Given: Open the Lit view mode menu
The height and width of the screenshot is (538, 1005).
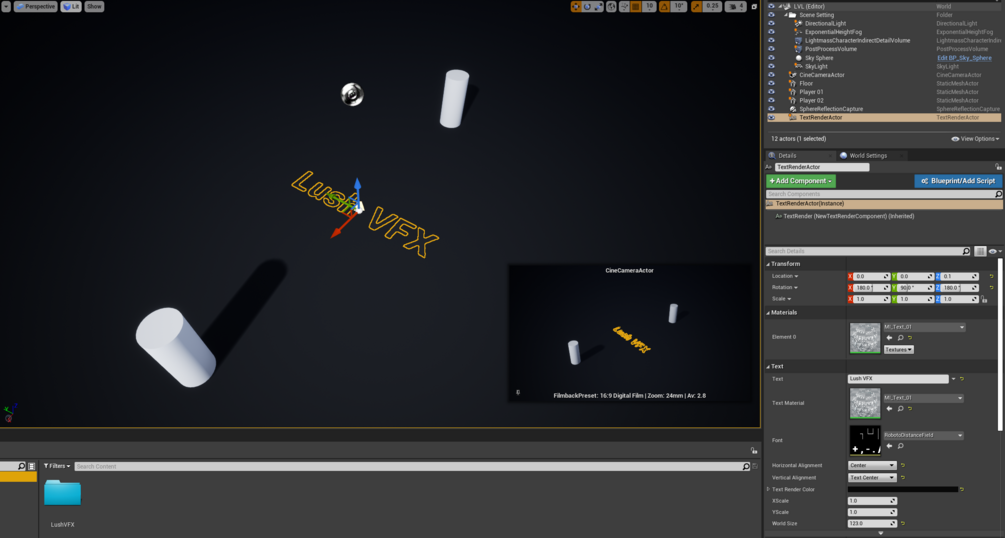Looking at the screenshot, I should point(71,6).
